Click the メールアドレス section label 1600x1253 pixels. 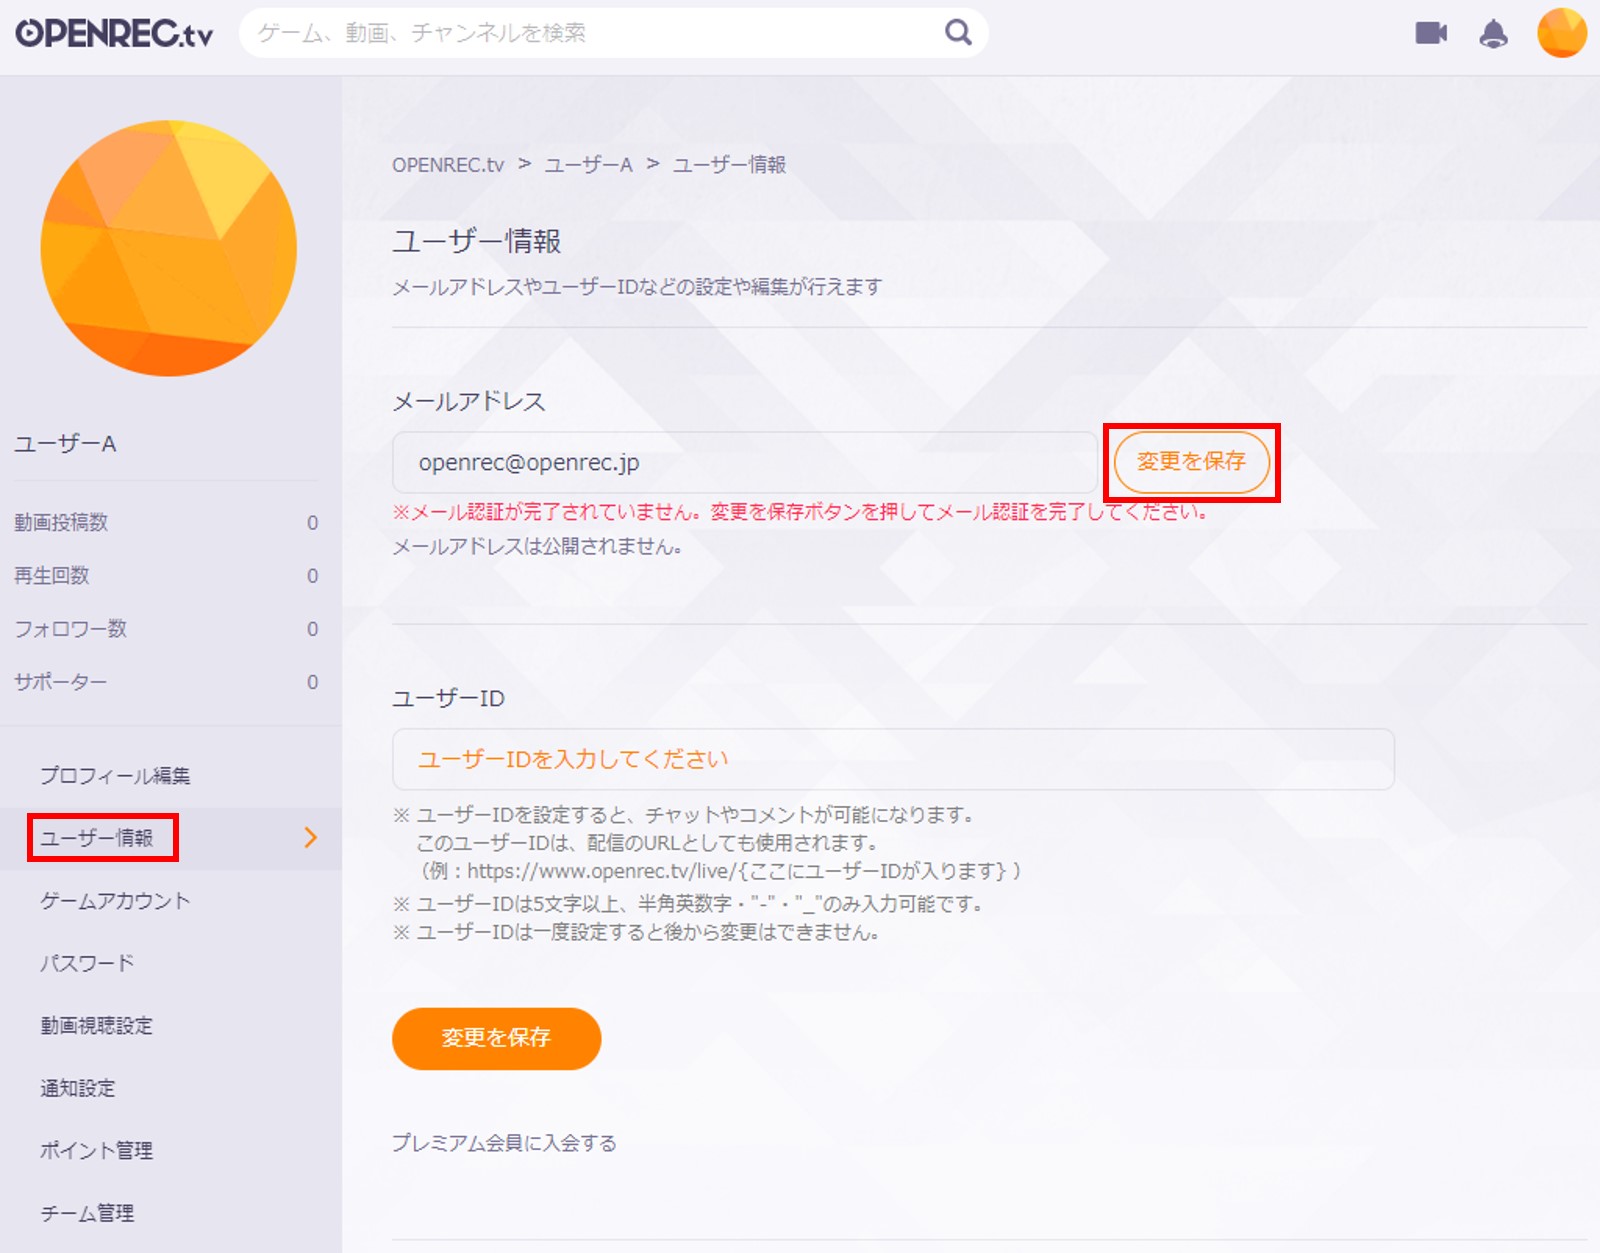pos(469,402)
